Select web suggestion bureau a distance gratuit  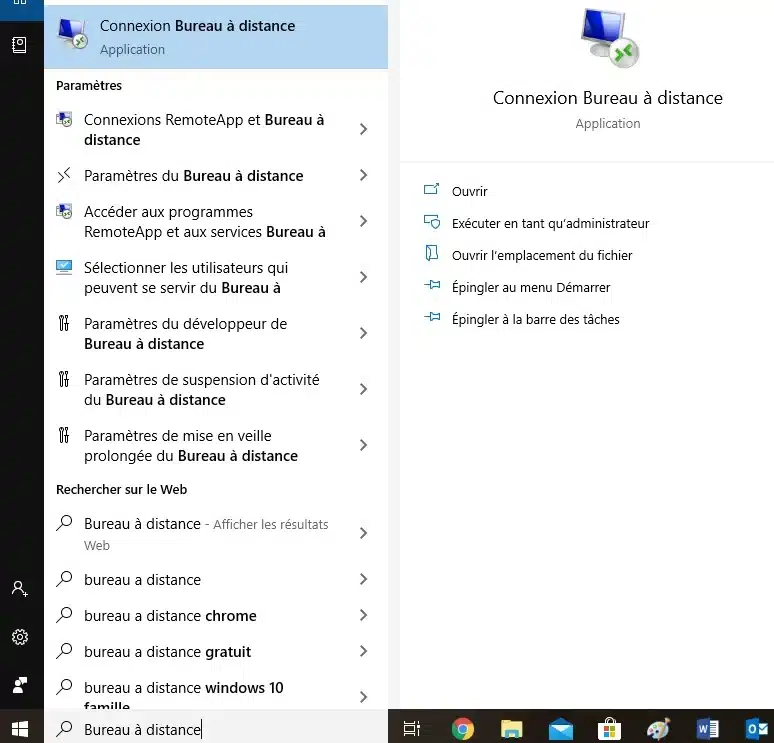coord(216,652)
